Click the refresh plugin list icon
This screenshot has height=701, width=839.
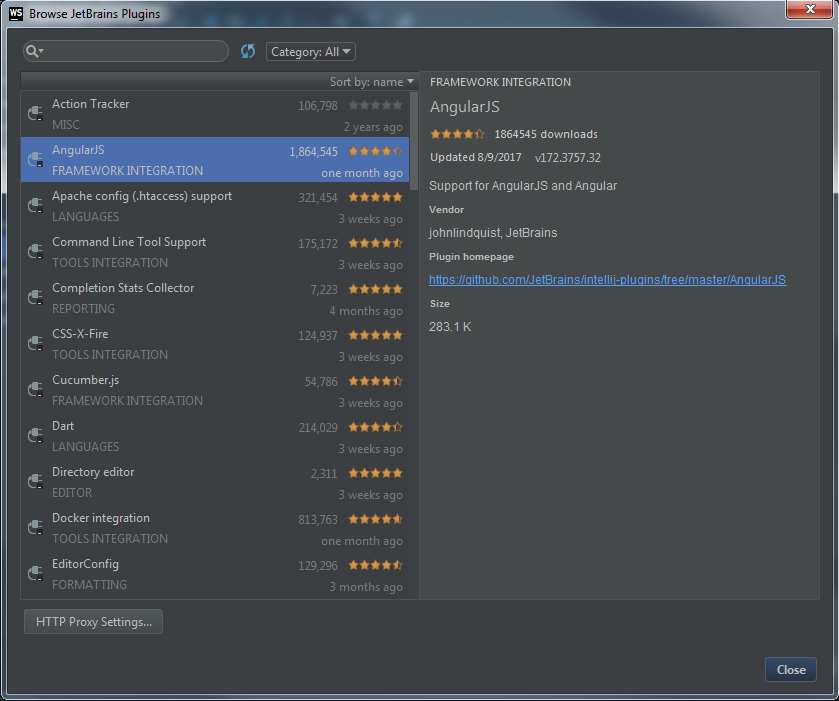(x=248, y=52)
